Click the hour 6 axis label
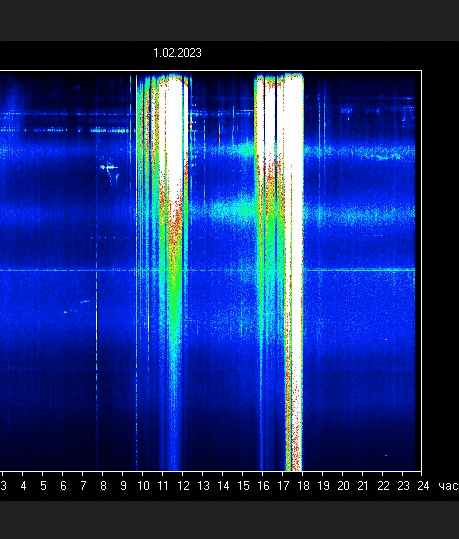The height and width of the screenshot is (539, 459). (63, 486)
